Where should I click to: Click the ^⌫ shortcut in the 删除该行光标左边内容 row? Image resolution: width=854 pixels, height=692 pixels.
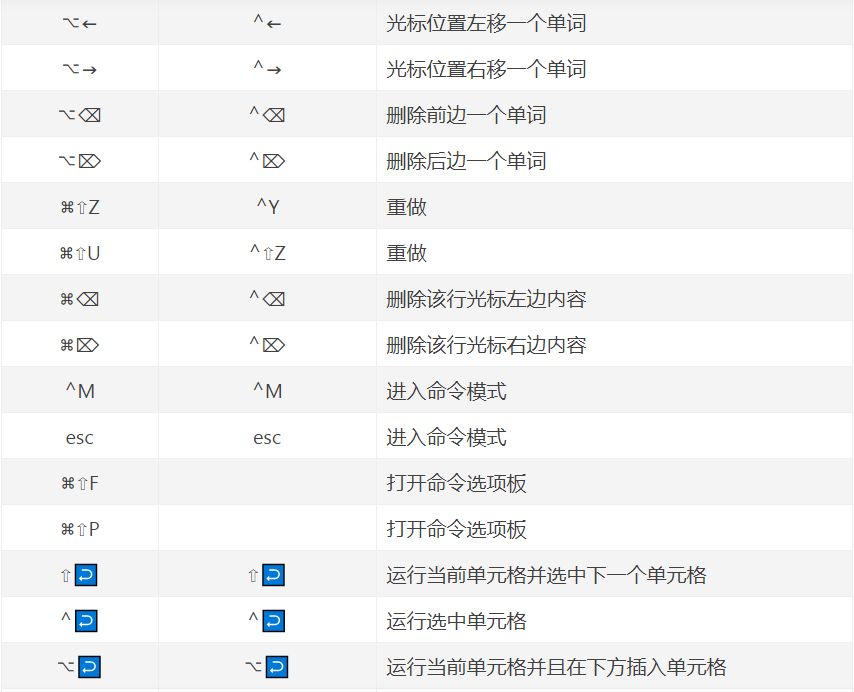(267, 299)
